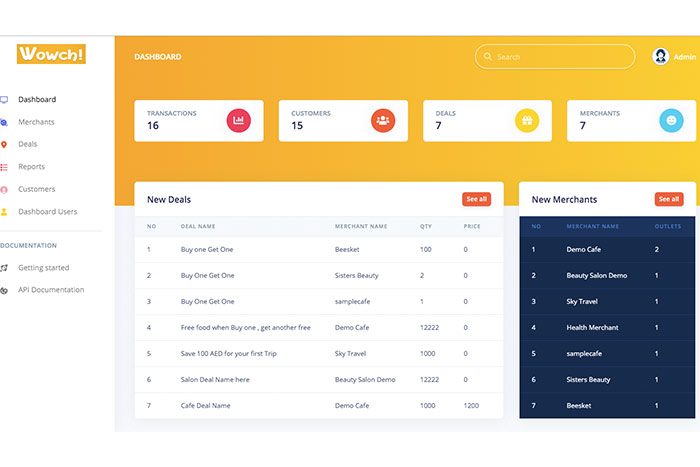Click the search magnifier icon
Viewport: 700px width, 467px height.
click(x=487, y=57)
